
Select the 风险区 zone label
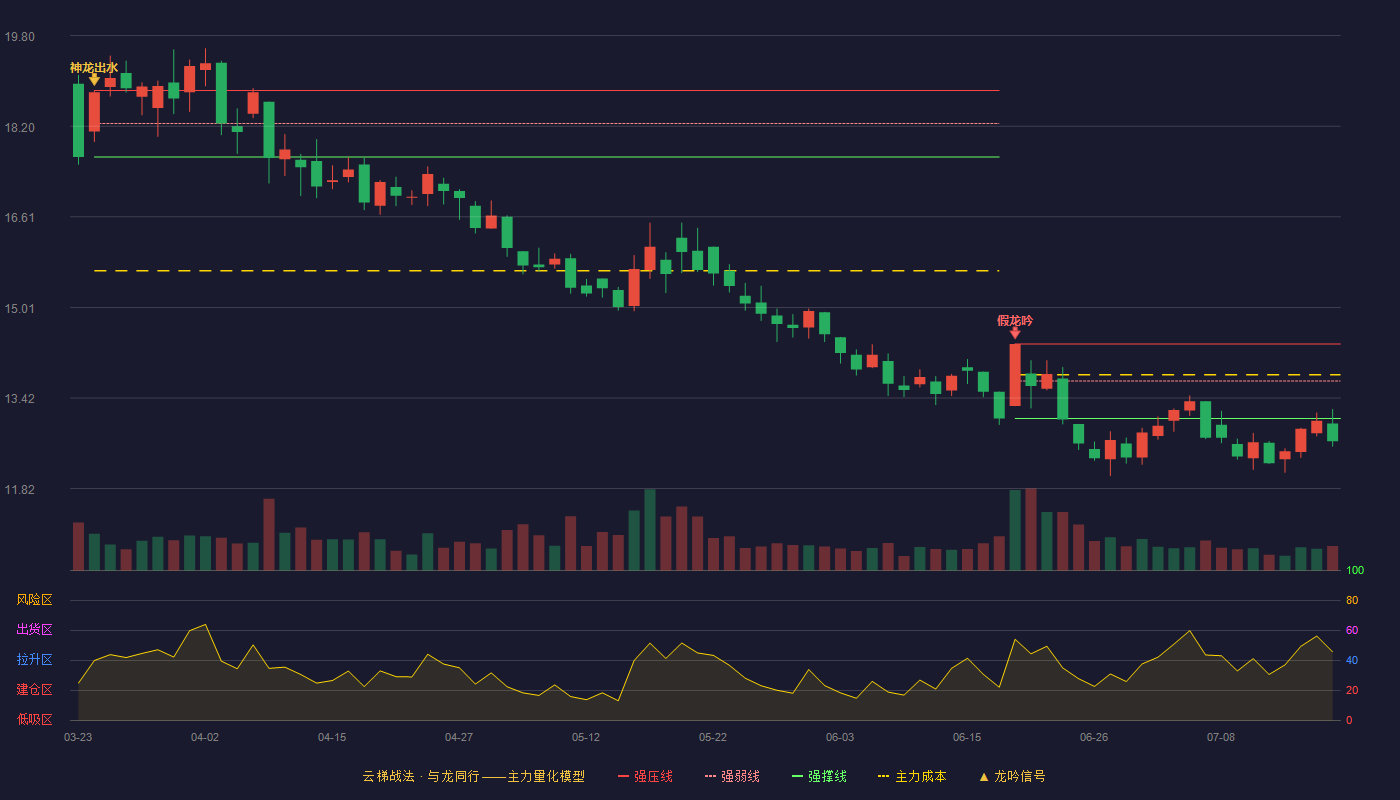click(34, 600)
